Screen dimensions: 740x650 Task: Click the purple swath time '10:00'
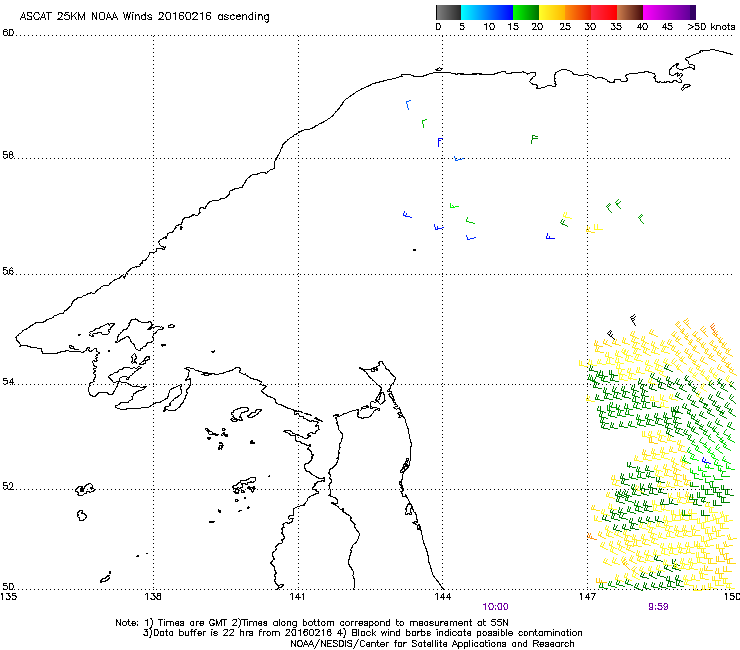[495, 607]
